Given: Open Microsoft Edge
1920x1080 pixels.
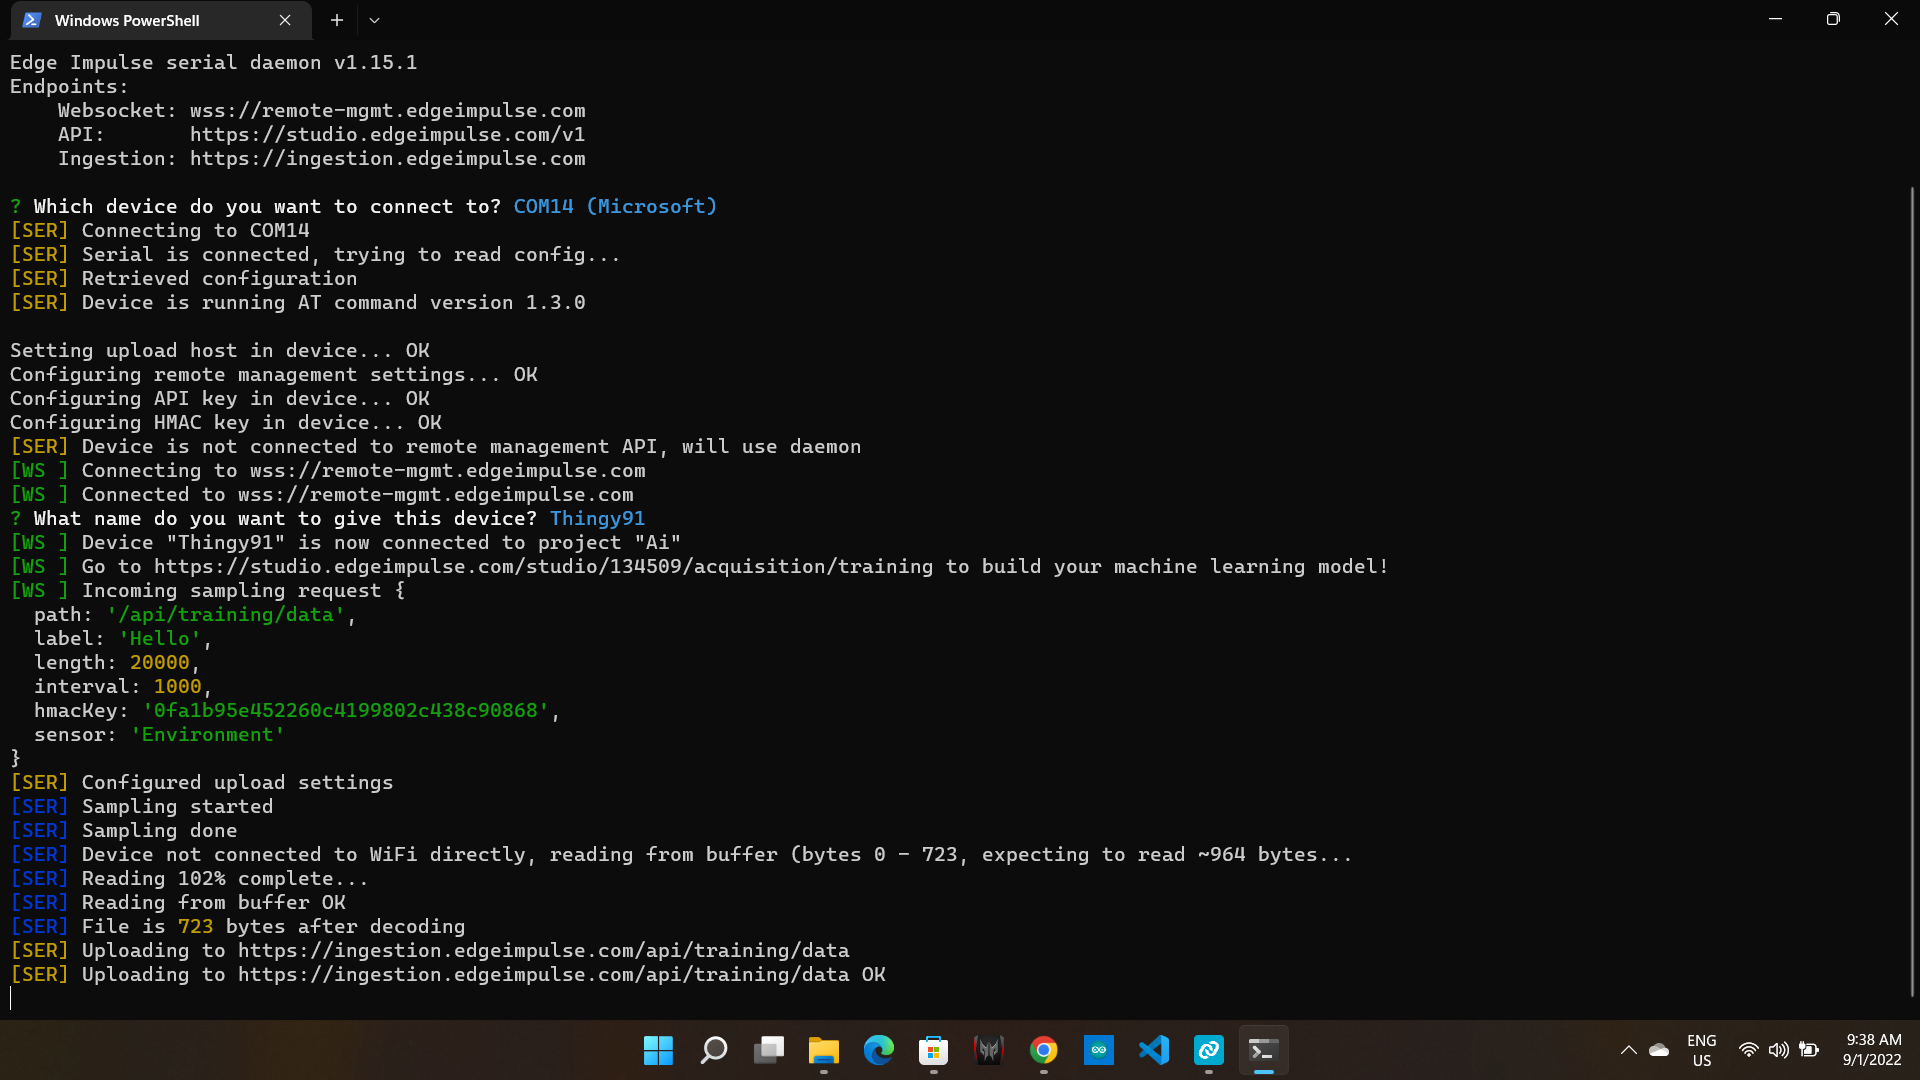Looking at the screenshot, I should 879,1050.
